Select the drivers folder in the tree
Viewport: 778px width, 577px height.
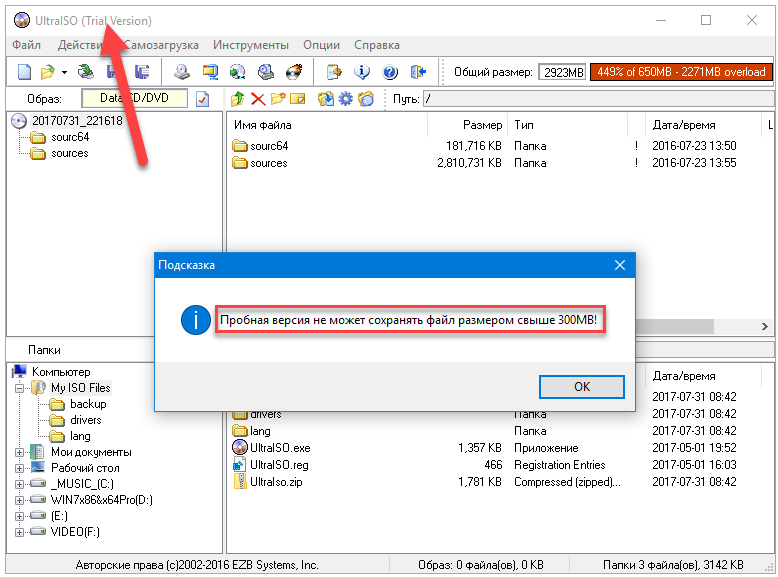[85, 420]
